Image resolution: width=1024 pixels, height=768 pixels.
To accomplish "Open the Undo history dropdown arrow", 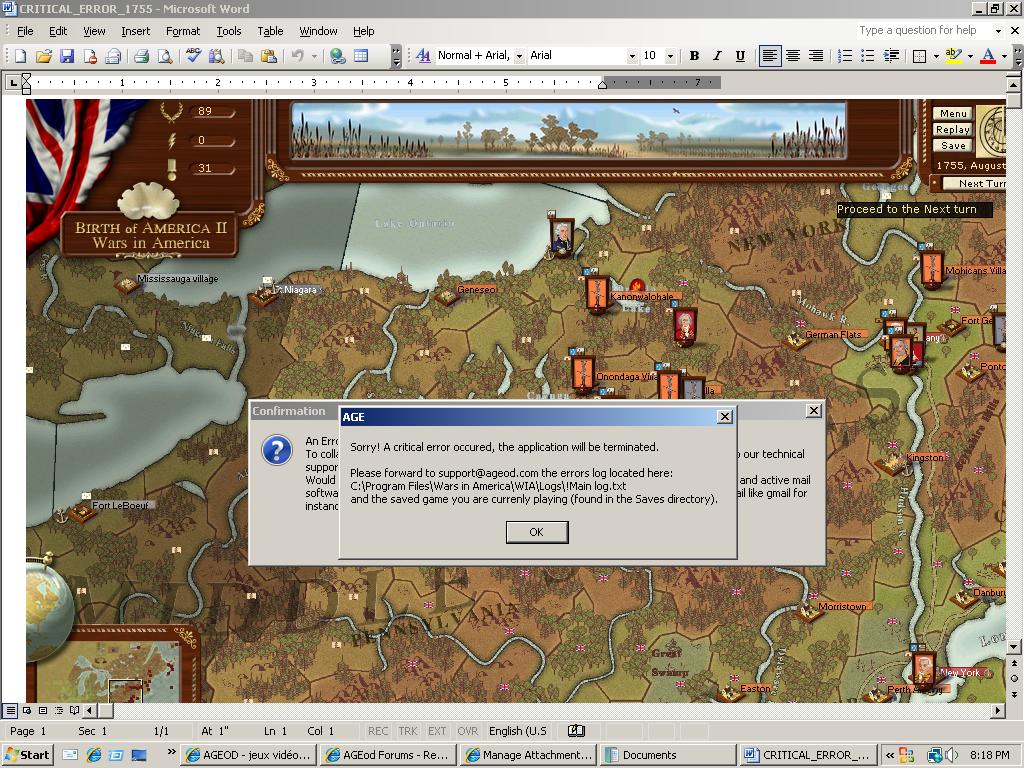I will click(312, 56).
